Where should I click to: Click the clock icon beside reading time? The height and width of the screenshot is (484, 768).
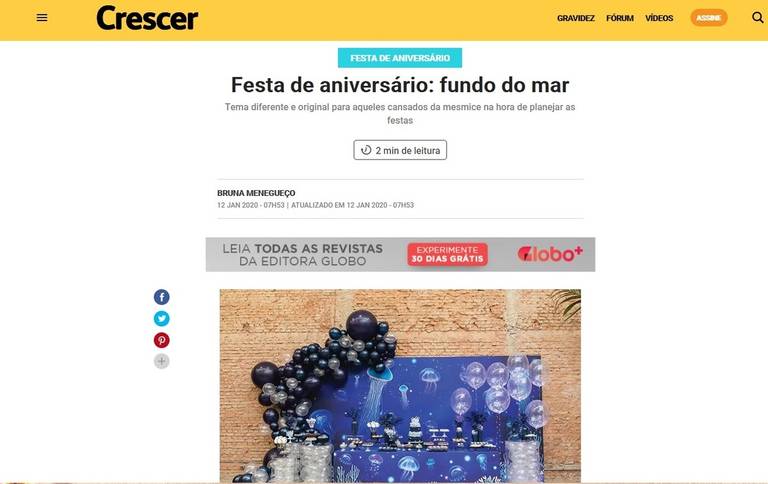click(366, 150)
